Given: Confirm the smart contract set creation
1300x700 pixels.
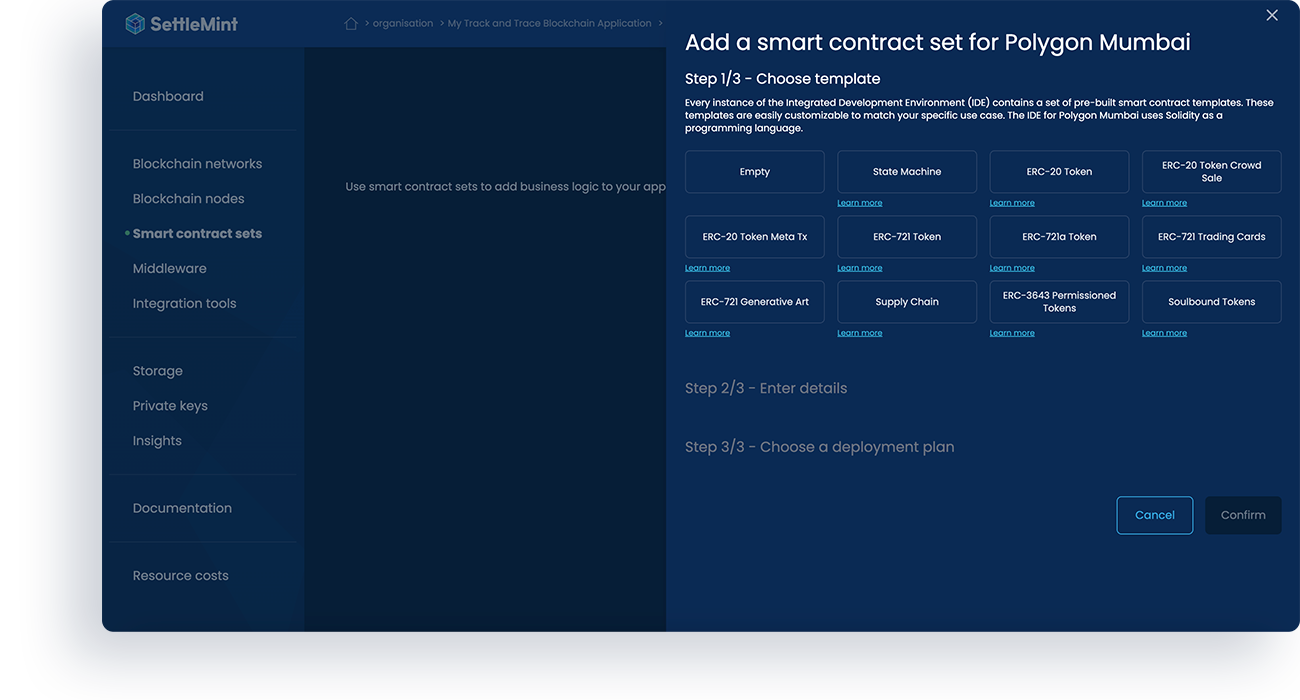Looking at the screenshot, I should 1242,514.
